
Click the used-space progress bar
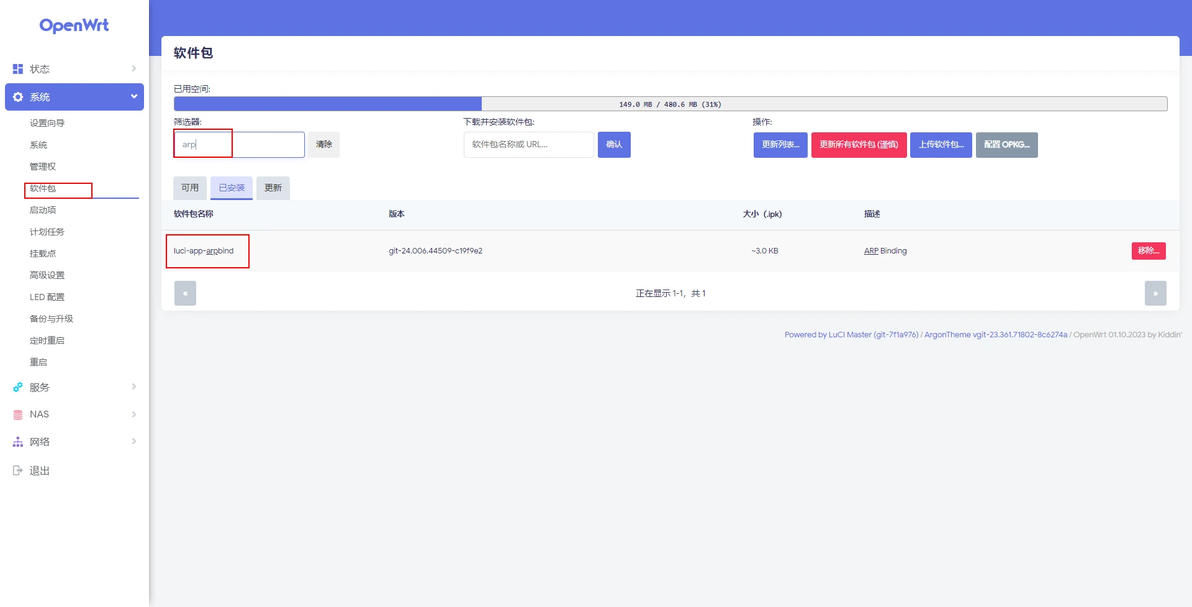[x=670, y=104]
